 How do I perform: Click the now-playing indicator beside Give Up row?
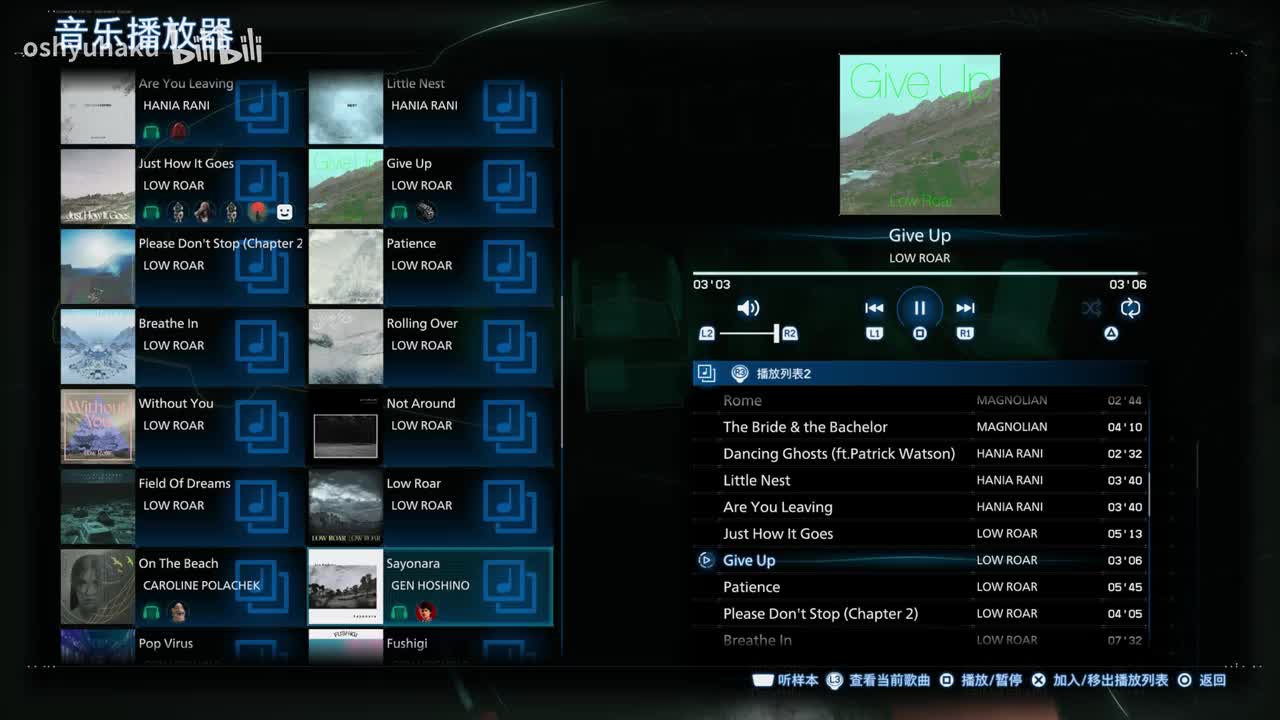point(705,560)
